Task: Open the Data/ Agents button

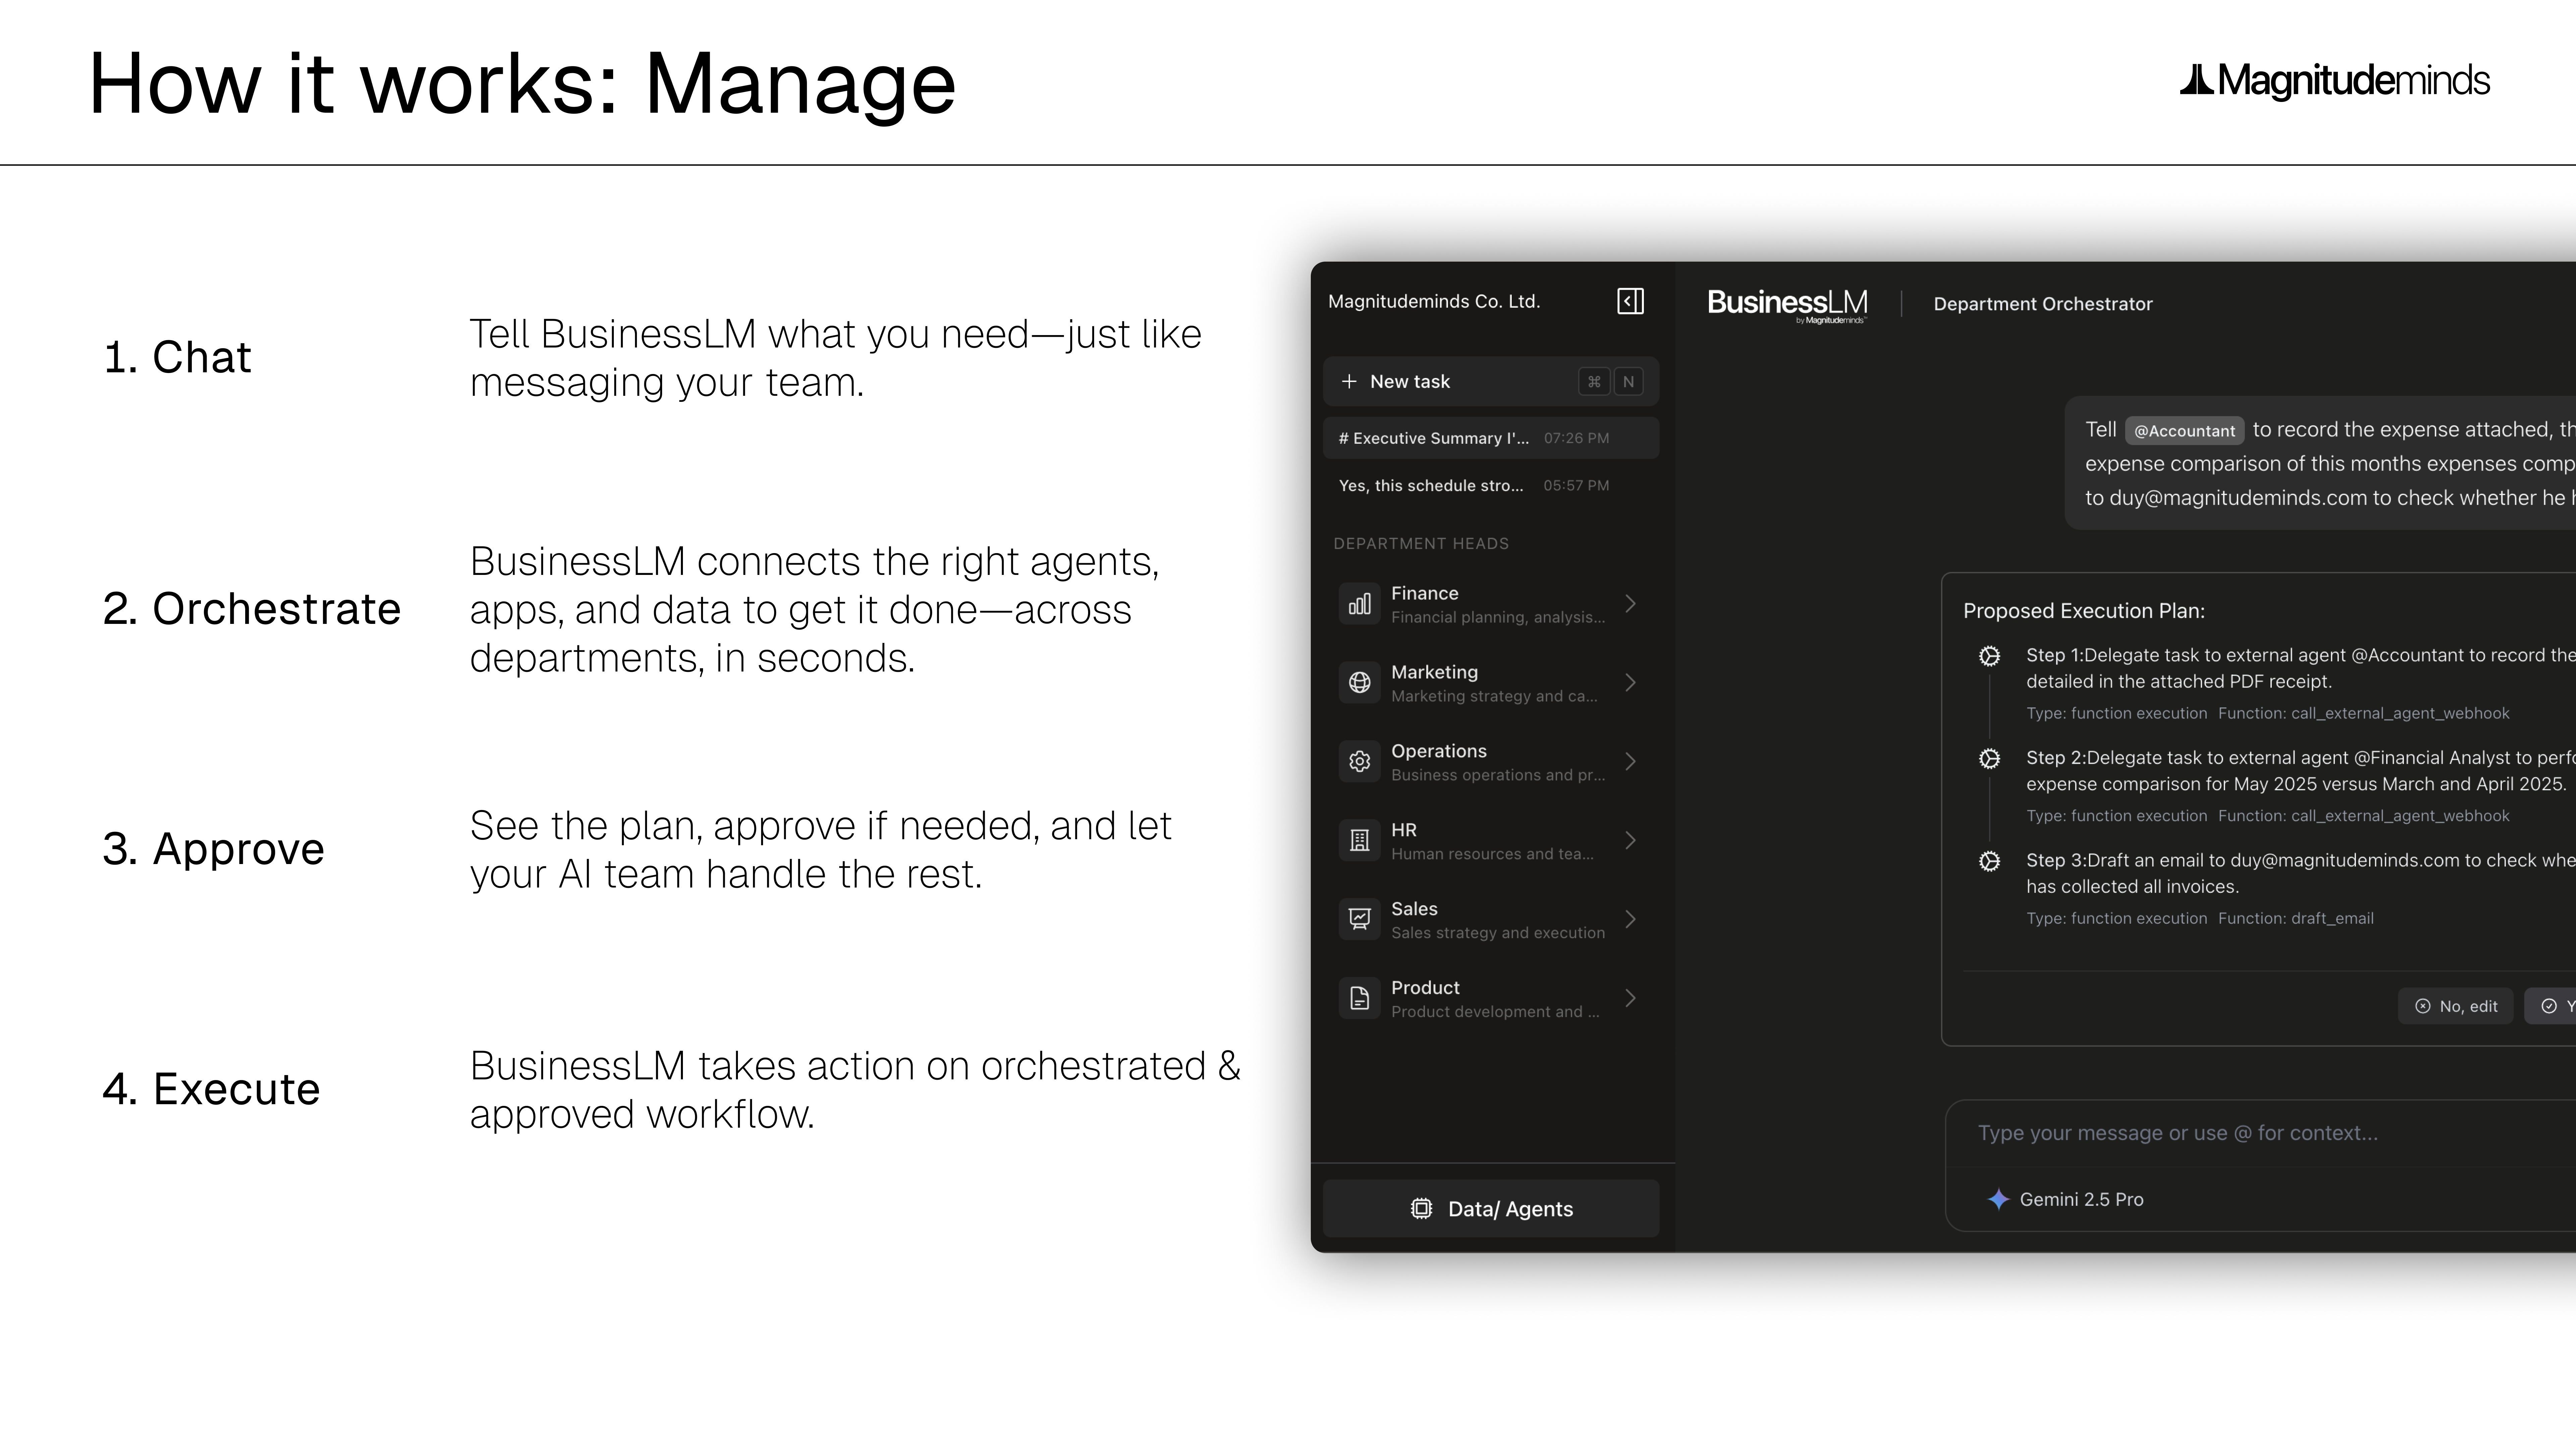Action: coord(1491,1209)
